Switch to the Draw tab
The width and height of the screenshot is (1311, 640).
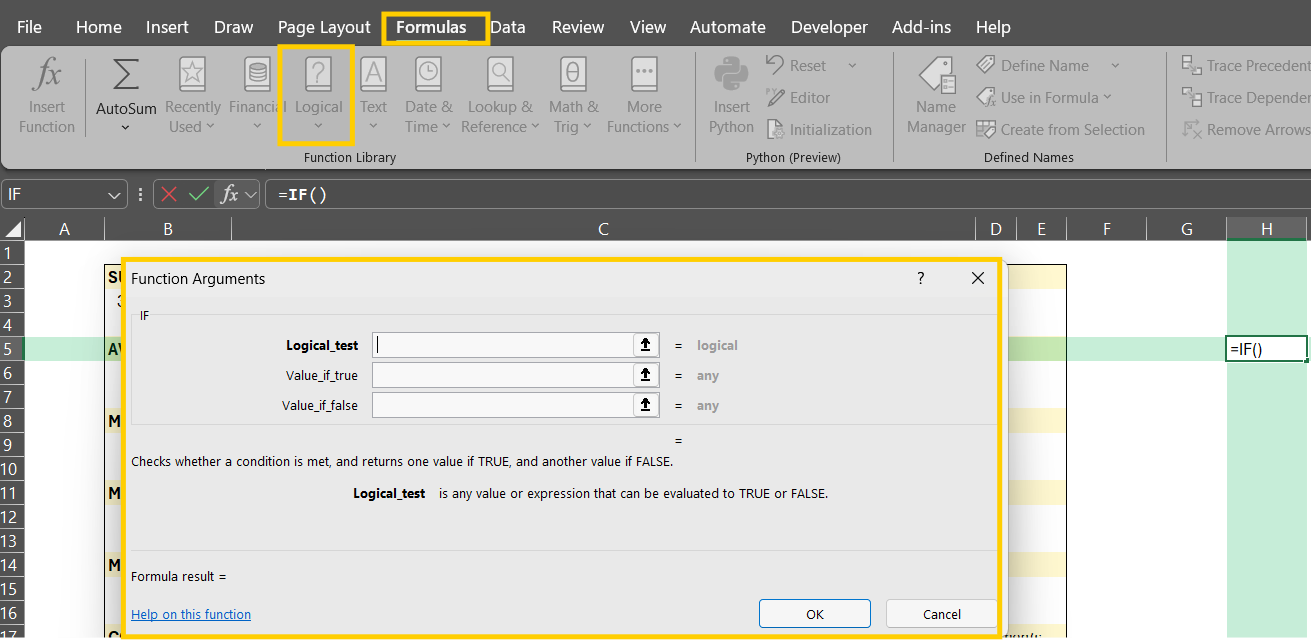point(234,27)
